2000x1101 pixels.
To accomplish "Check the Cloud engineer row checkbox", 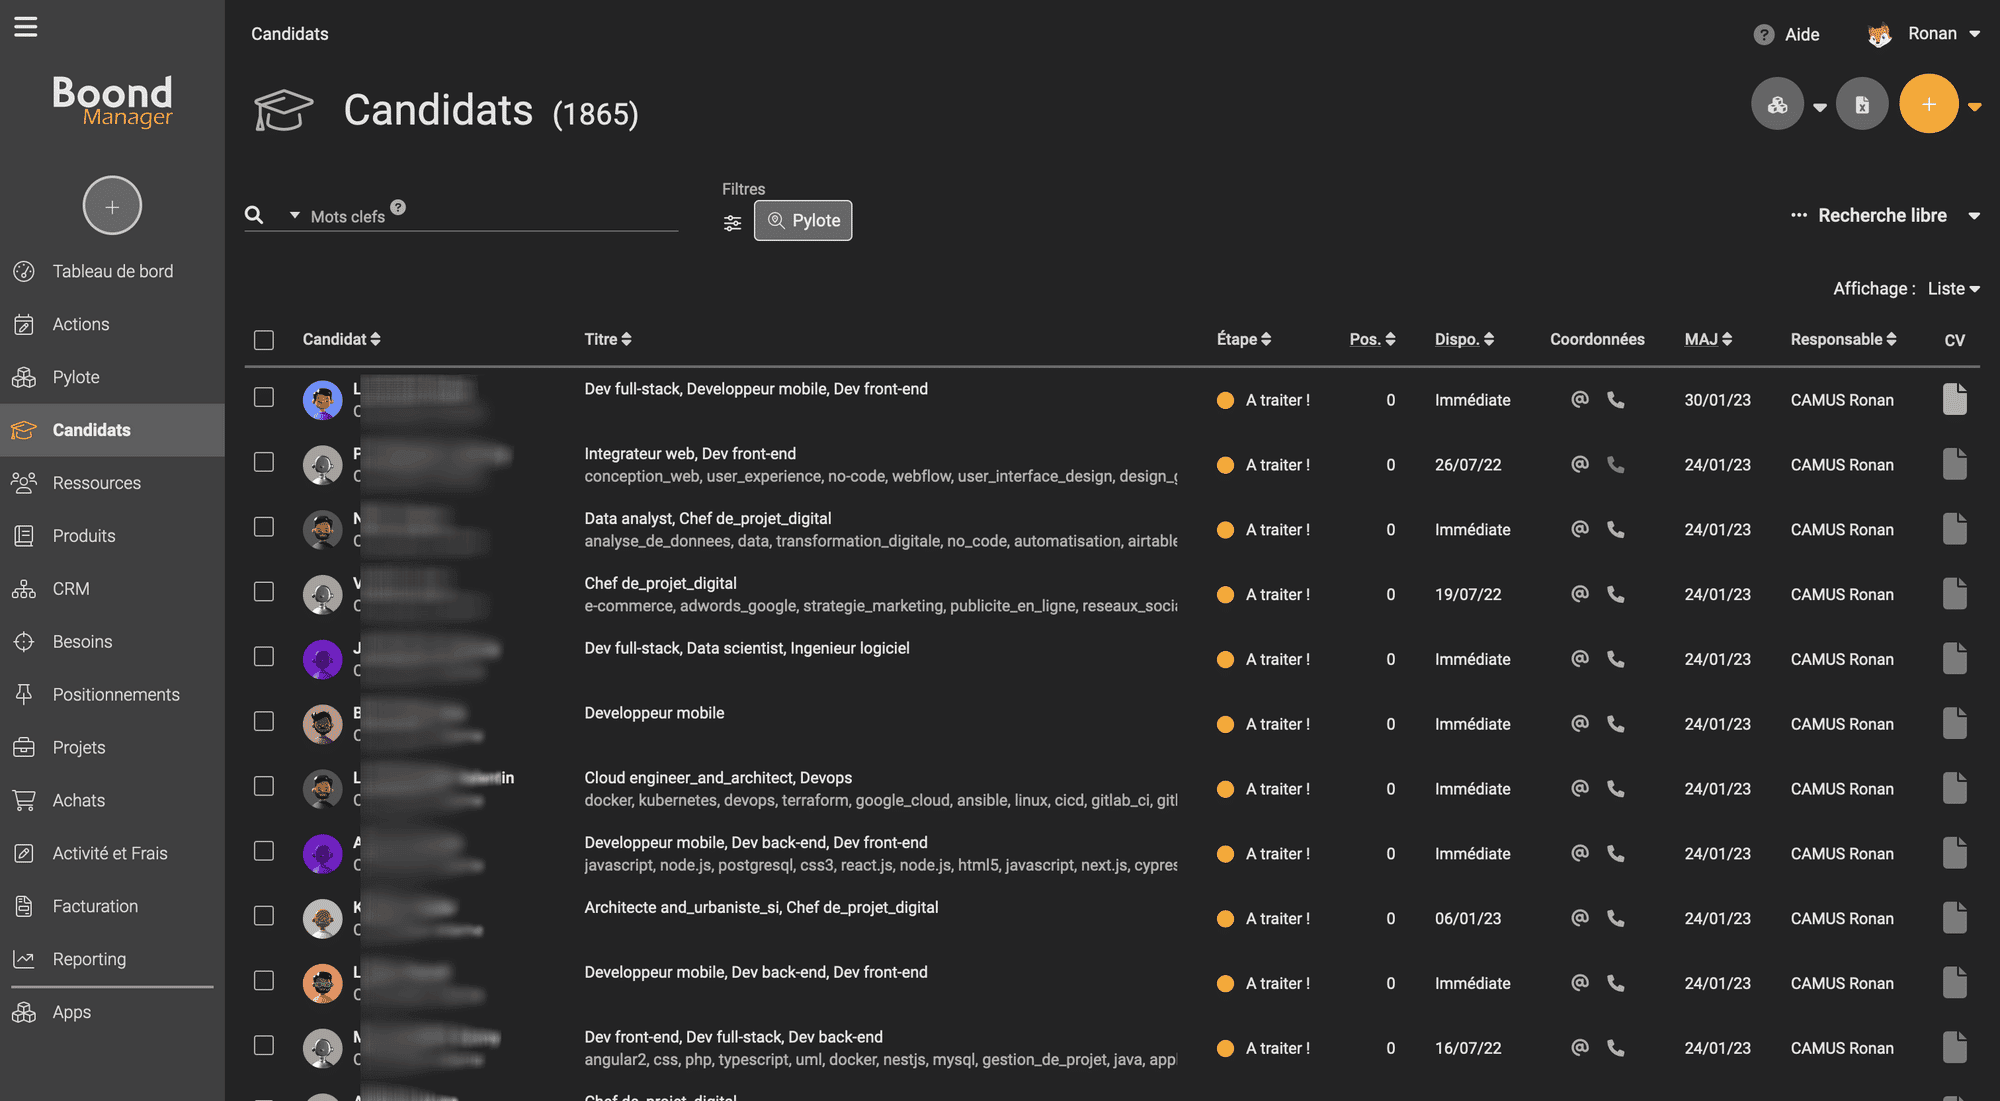I will (x=264, y=786).
